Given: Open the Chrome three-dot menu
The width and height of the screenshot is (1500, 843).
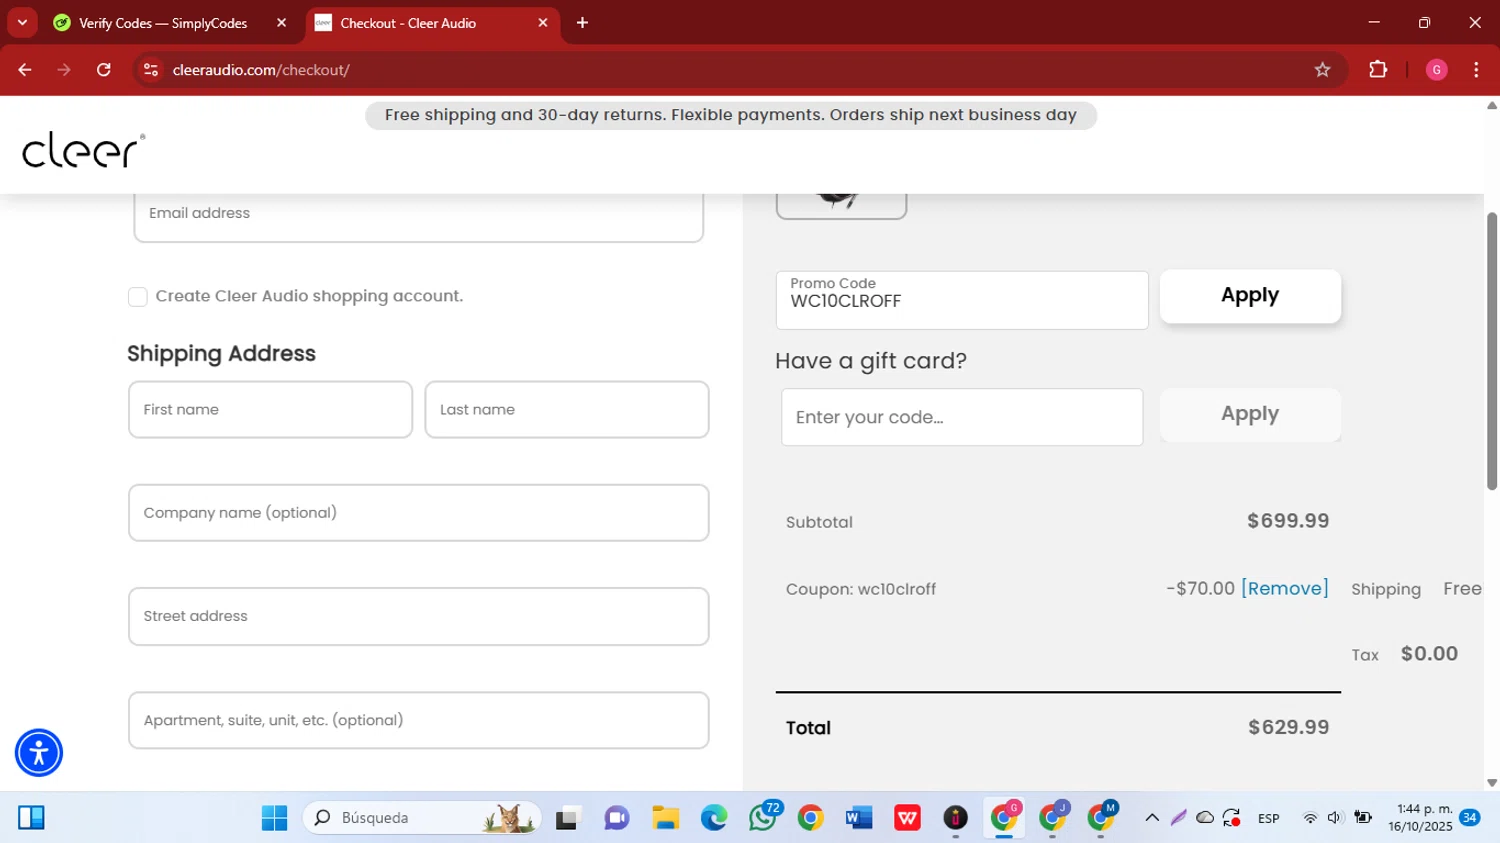Looking at the screenshot, I should [1476, 70].
